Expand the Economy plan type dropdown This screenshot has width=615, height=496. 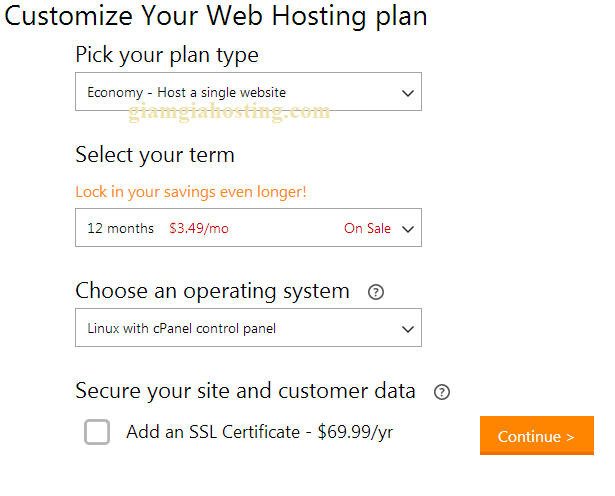point(248,91)
